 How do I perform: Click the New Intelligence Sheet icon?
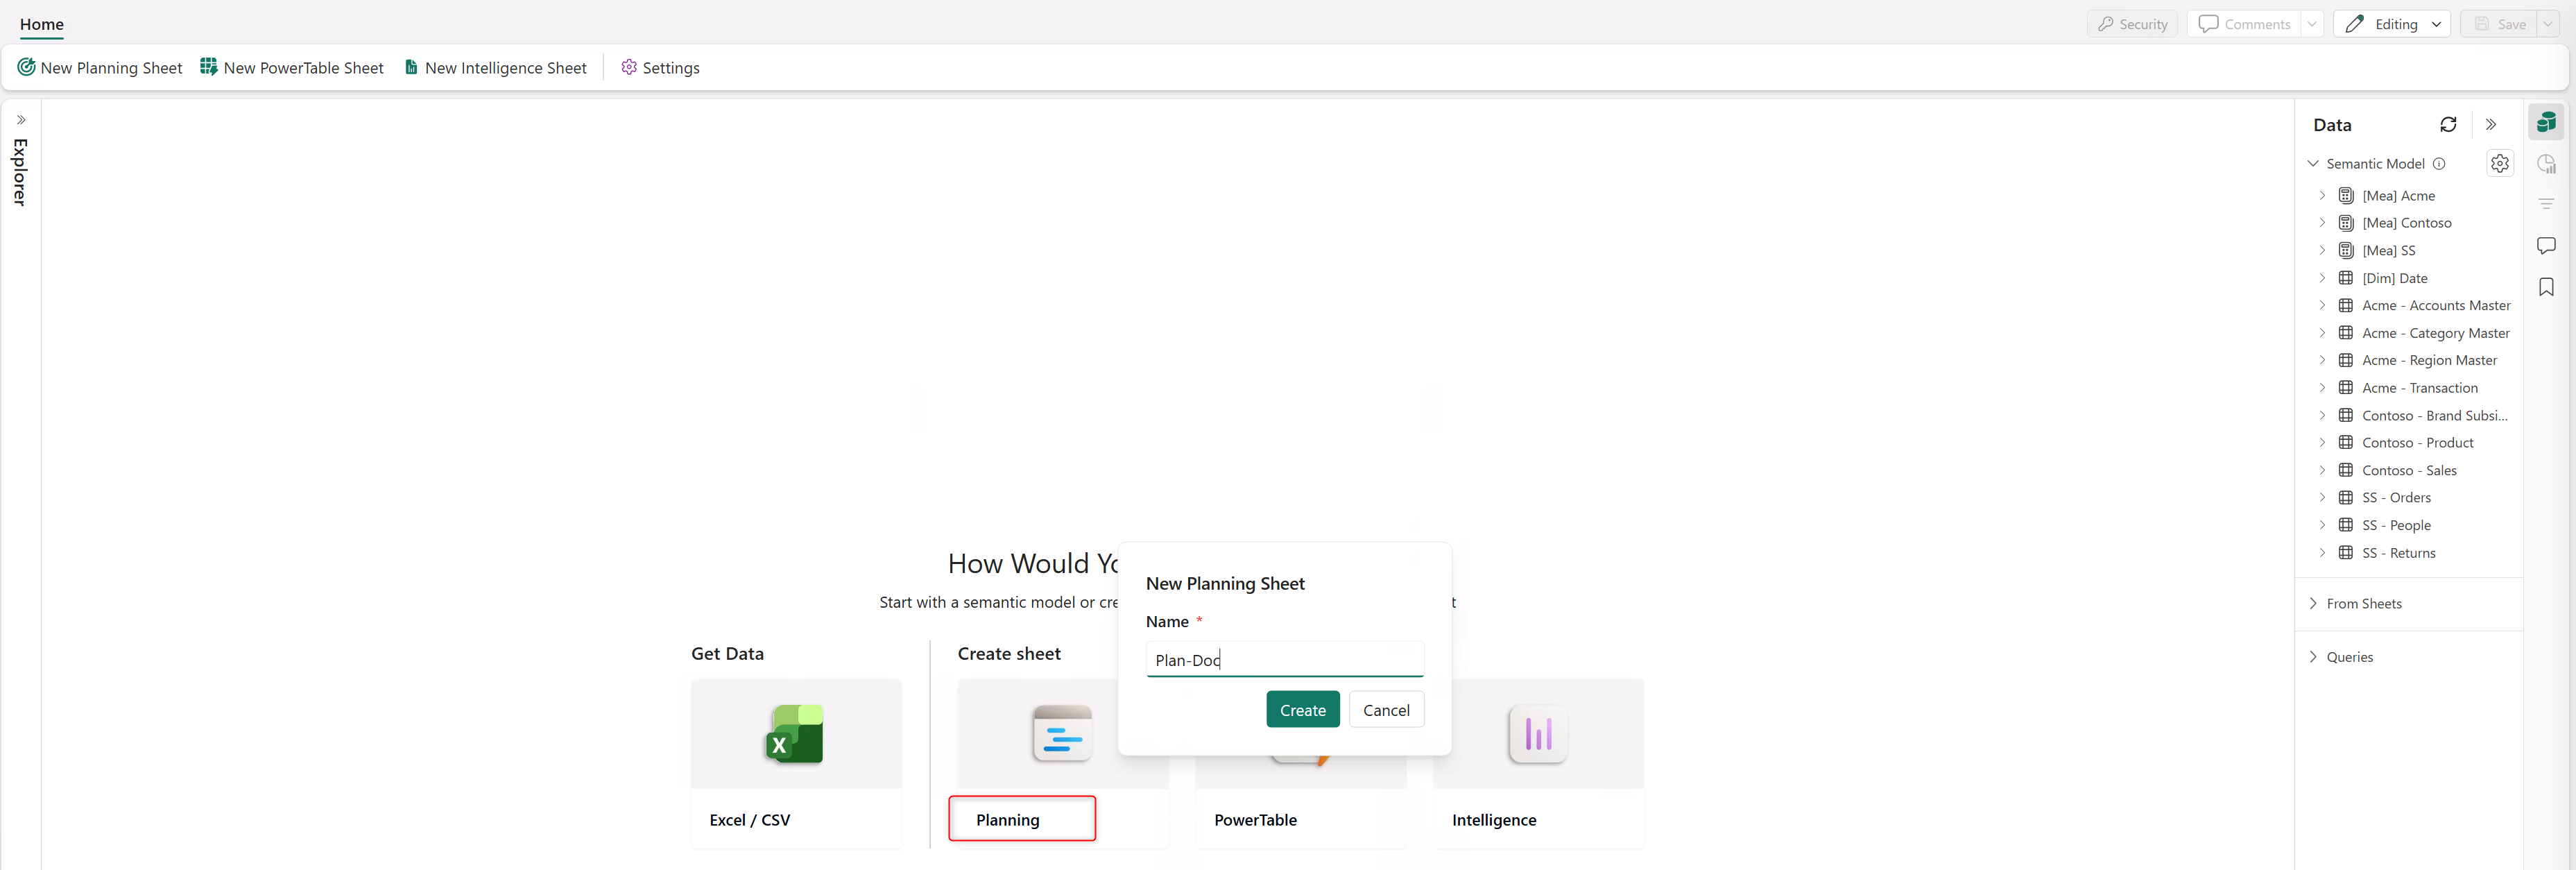411,67
